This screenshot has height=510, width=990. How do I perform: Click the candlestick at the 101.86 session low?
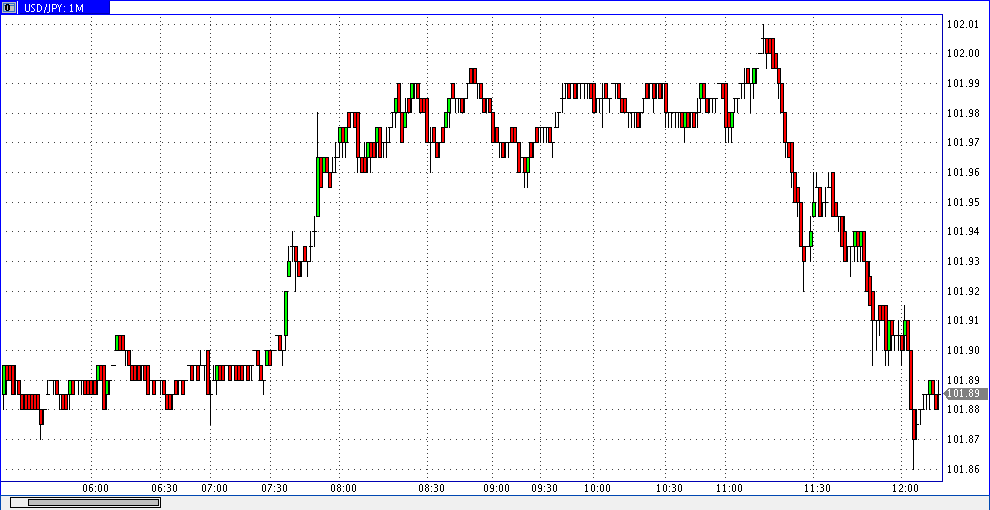click(914, 439)
